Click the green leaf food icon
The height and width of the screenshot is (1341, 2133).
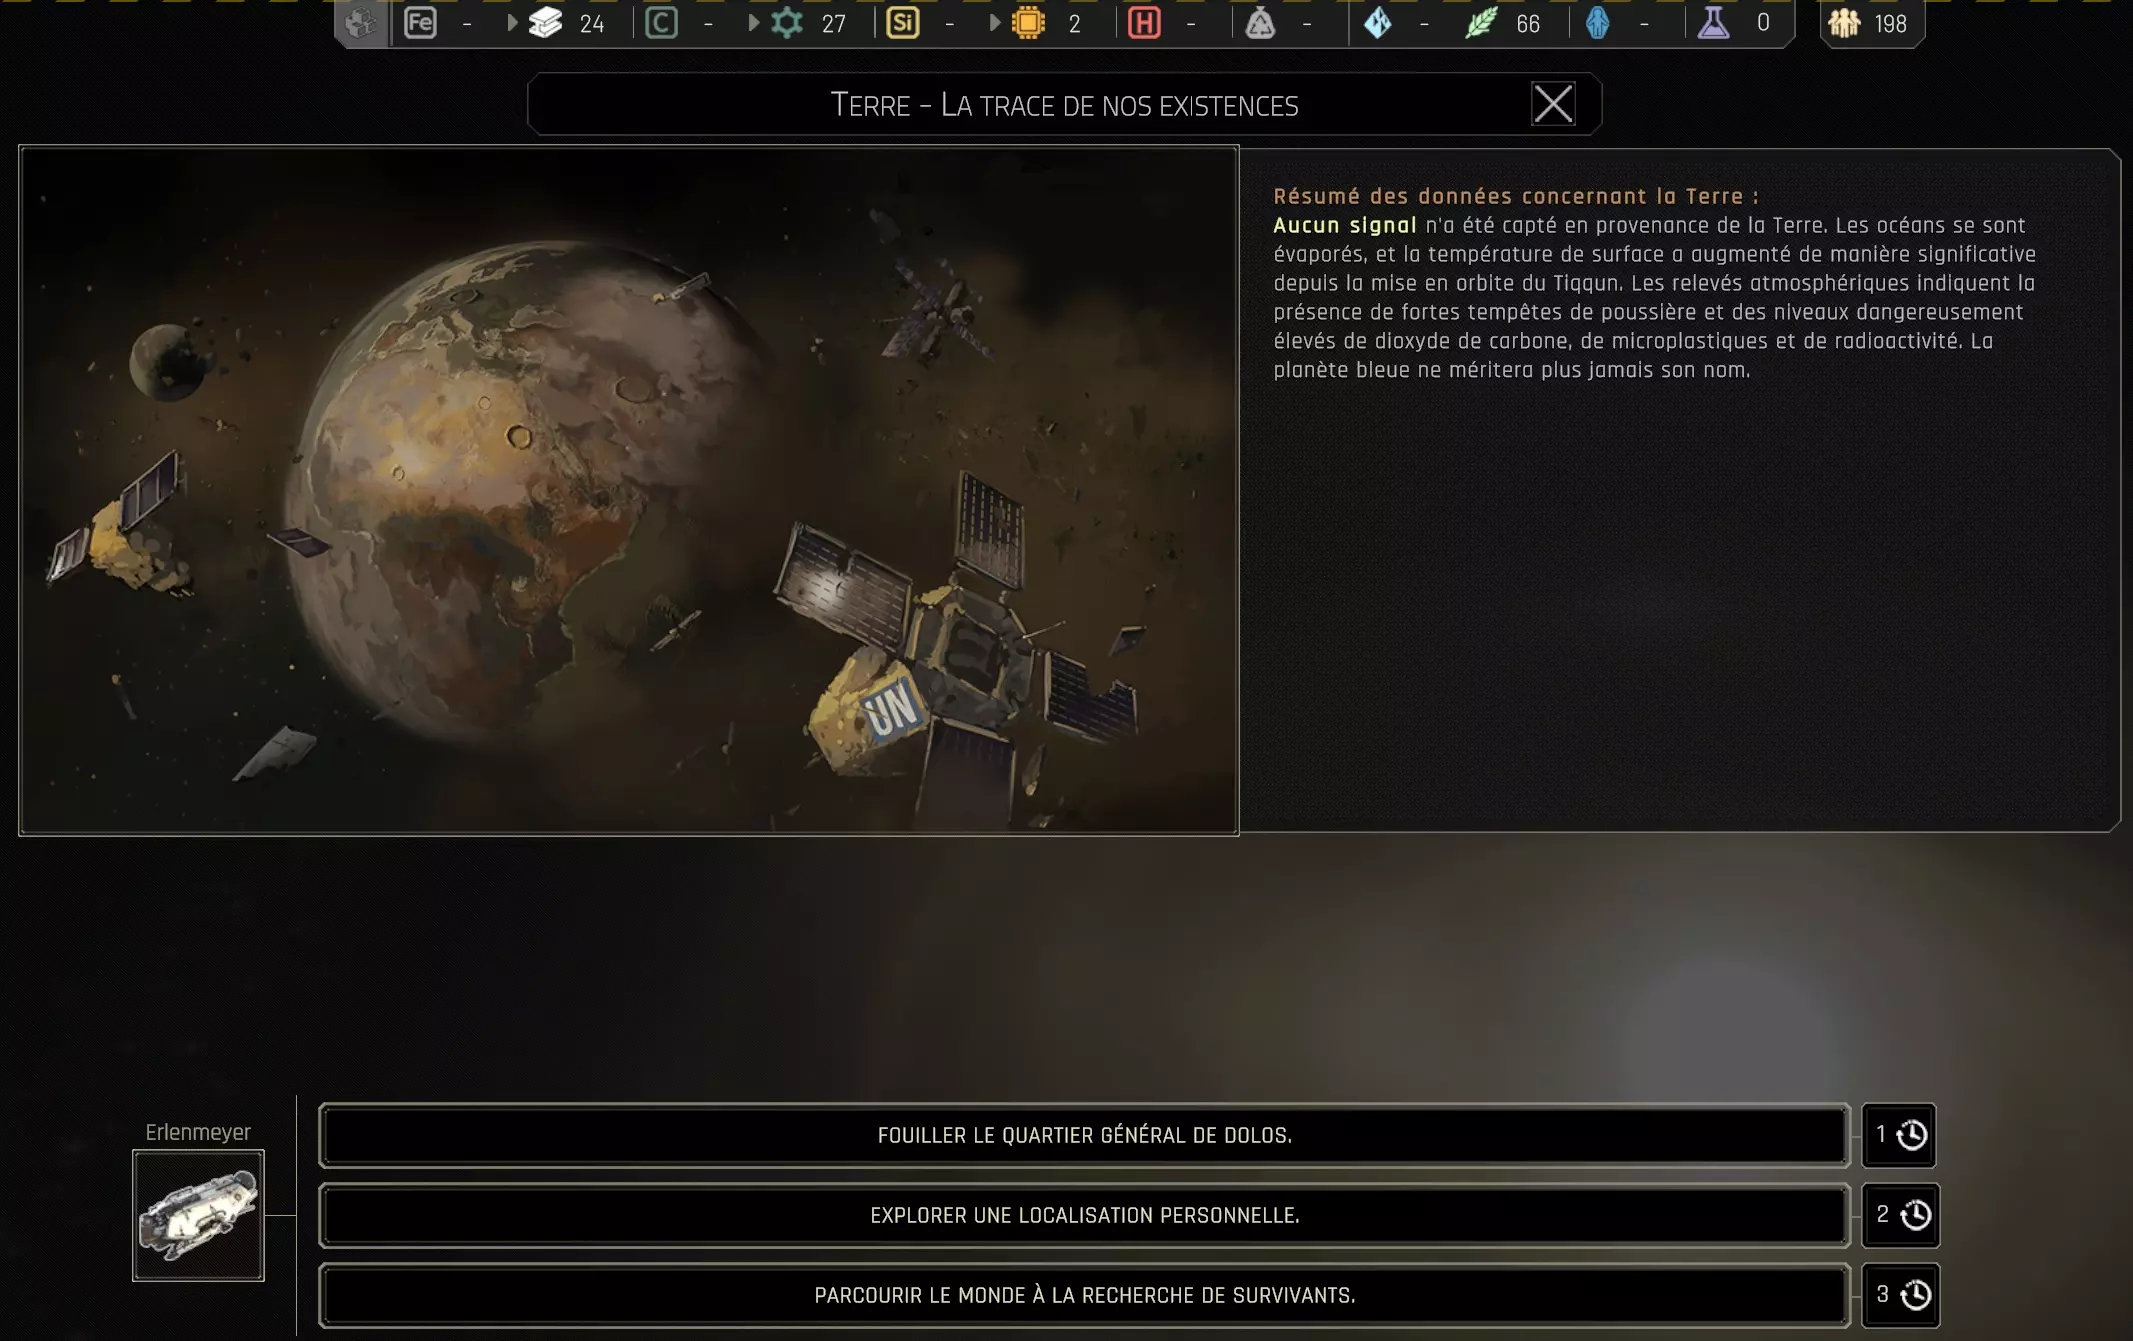coord(1481,22)
